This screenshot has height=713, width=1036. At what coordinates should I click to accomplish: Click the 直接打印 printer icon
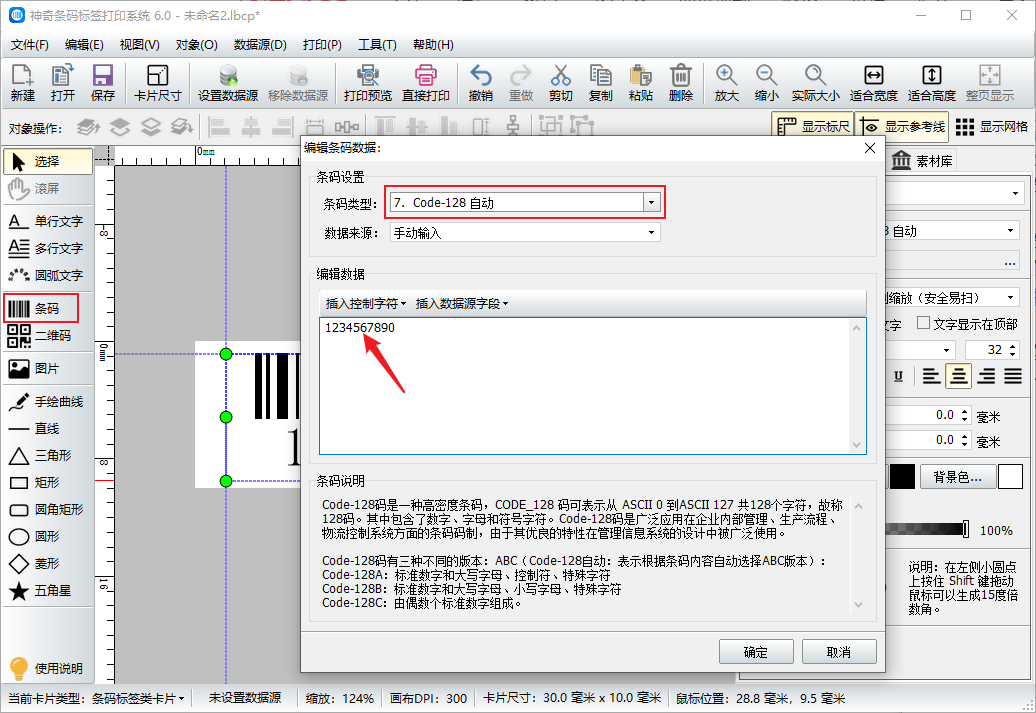[x=426, y=83]
